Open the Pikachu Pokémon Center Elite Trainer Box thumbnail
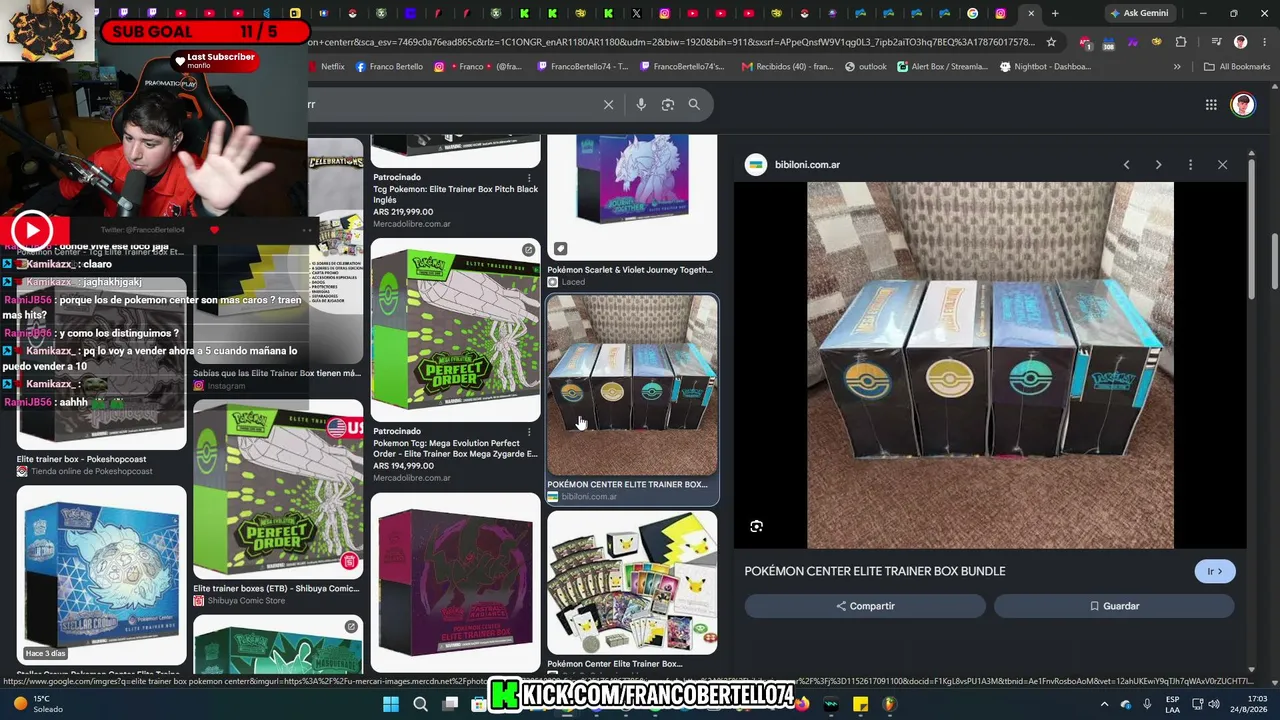The image size is (1280, 720). (632, 583)
